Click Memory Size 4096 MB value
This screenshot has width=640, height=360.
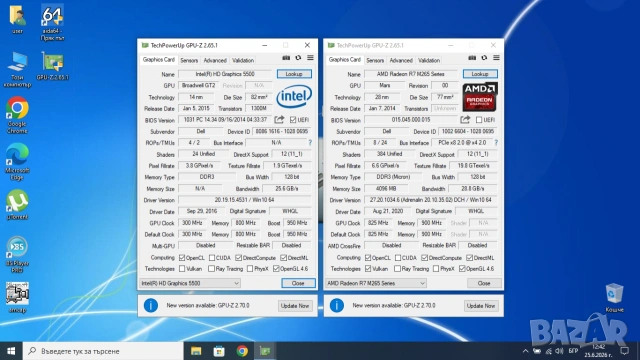pos(386,189)
